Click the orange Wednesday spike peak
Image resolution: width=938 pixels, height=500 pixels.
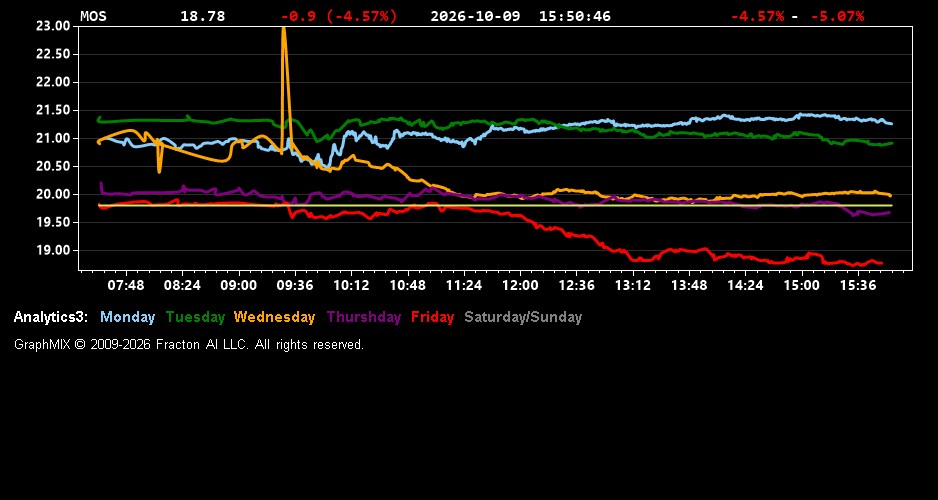(x=284, y=28)
